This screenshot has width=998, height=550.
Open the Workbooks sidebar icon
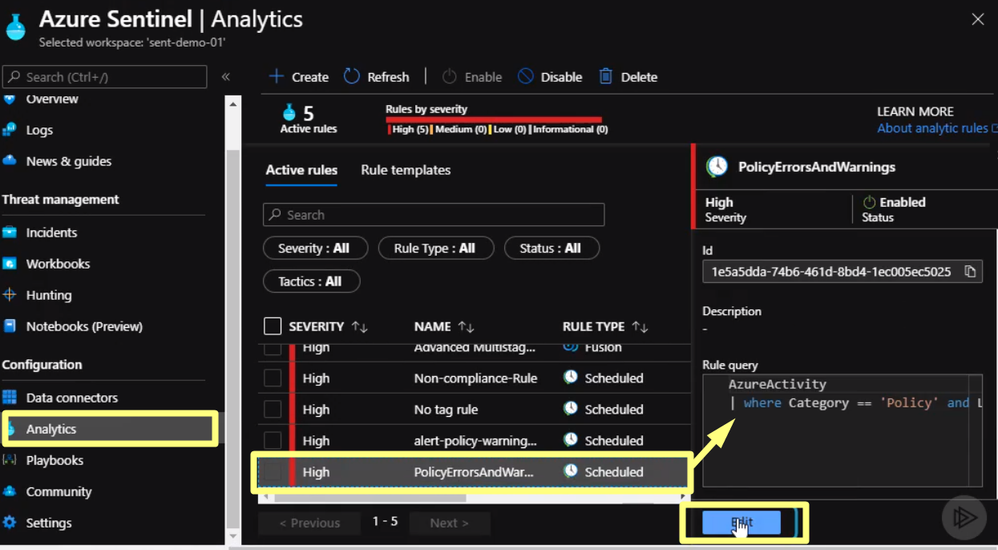(10, 264)
